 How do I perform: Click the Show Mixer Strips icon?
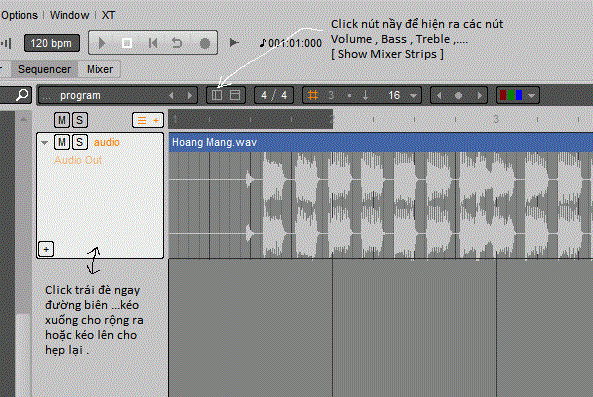217,95
